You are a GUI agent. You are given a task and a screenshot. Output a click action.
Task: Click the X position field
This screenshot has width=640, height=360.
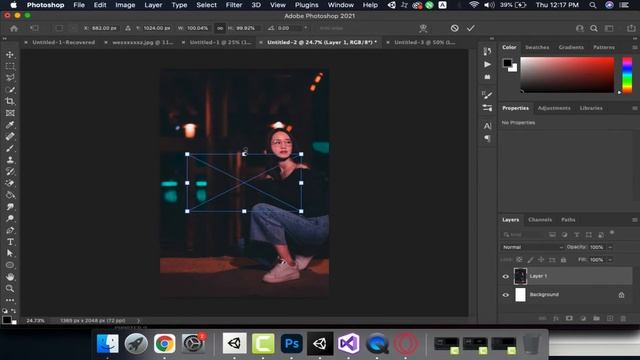pos(104,28)
